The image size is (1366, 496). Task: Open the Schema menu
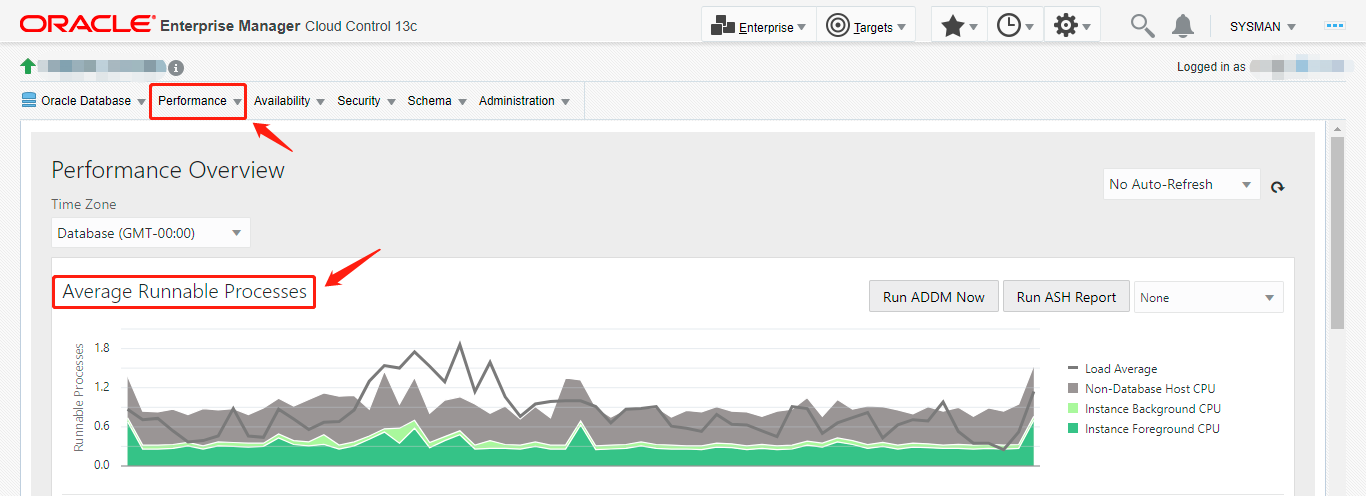(437, 101)
